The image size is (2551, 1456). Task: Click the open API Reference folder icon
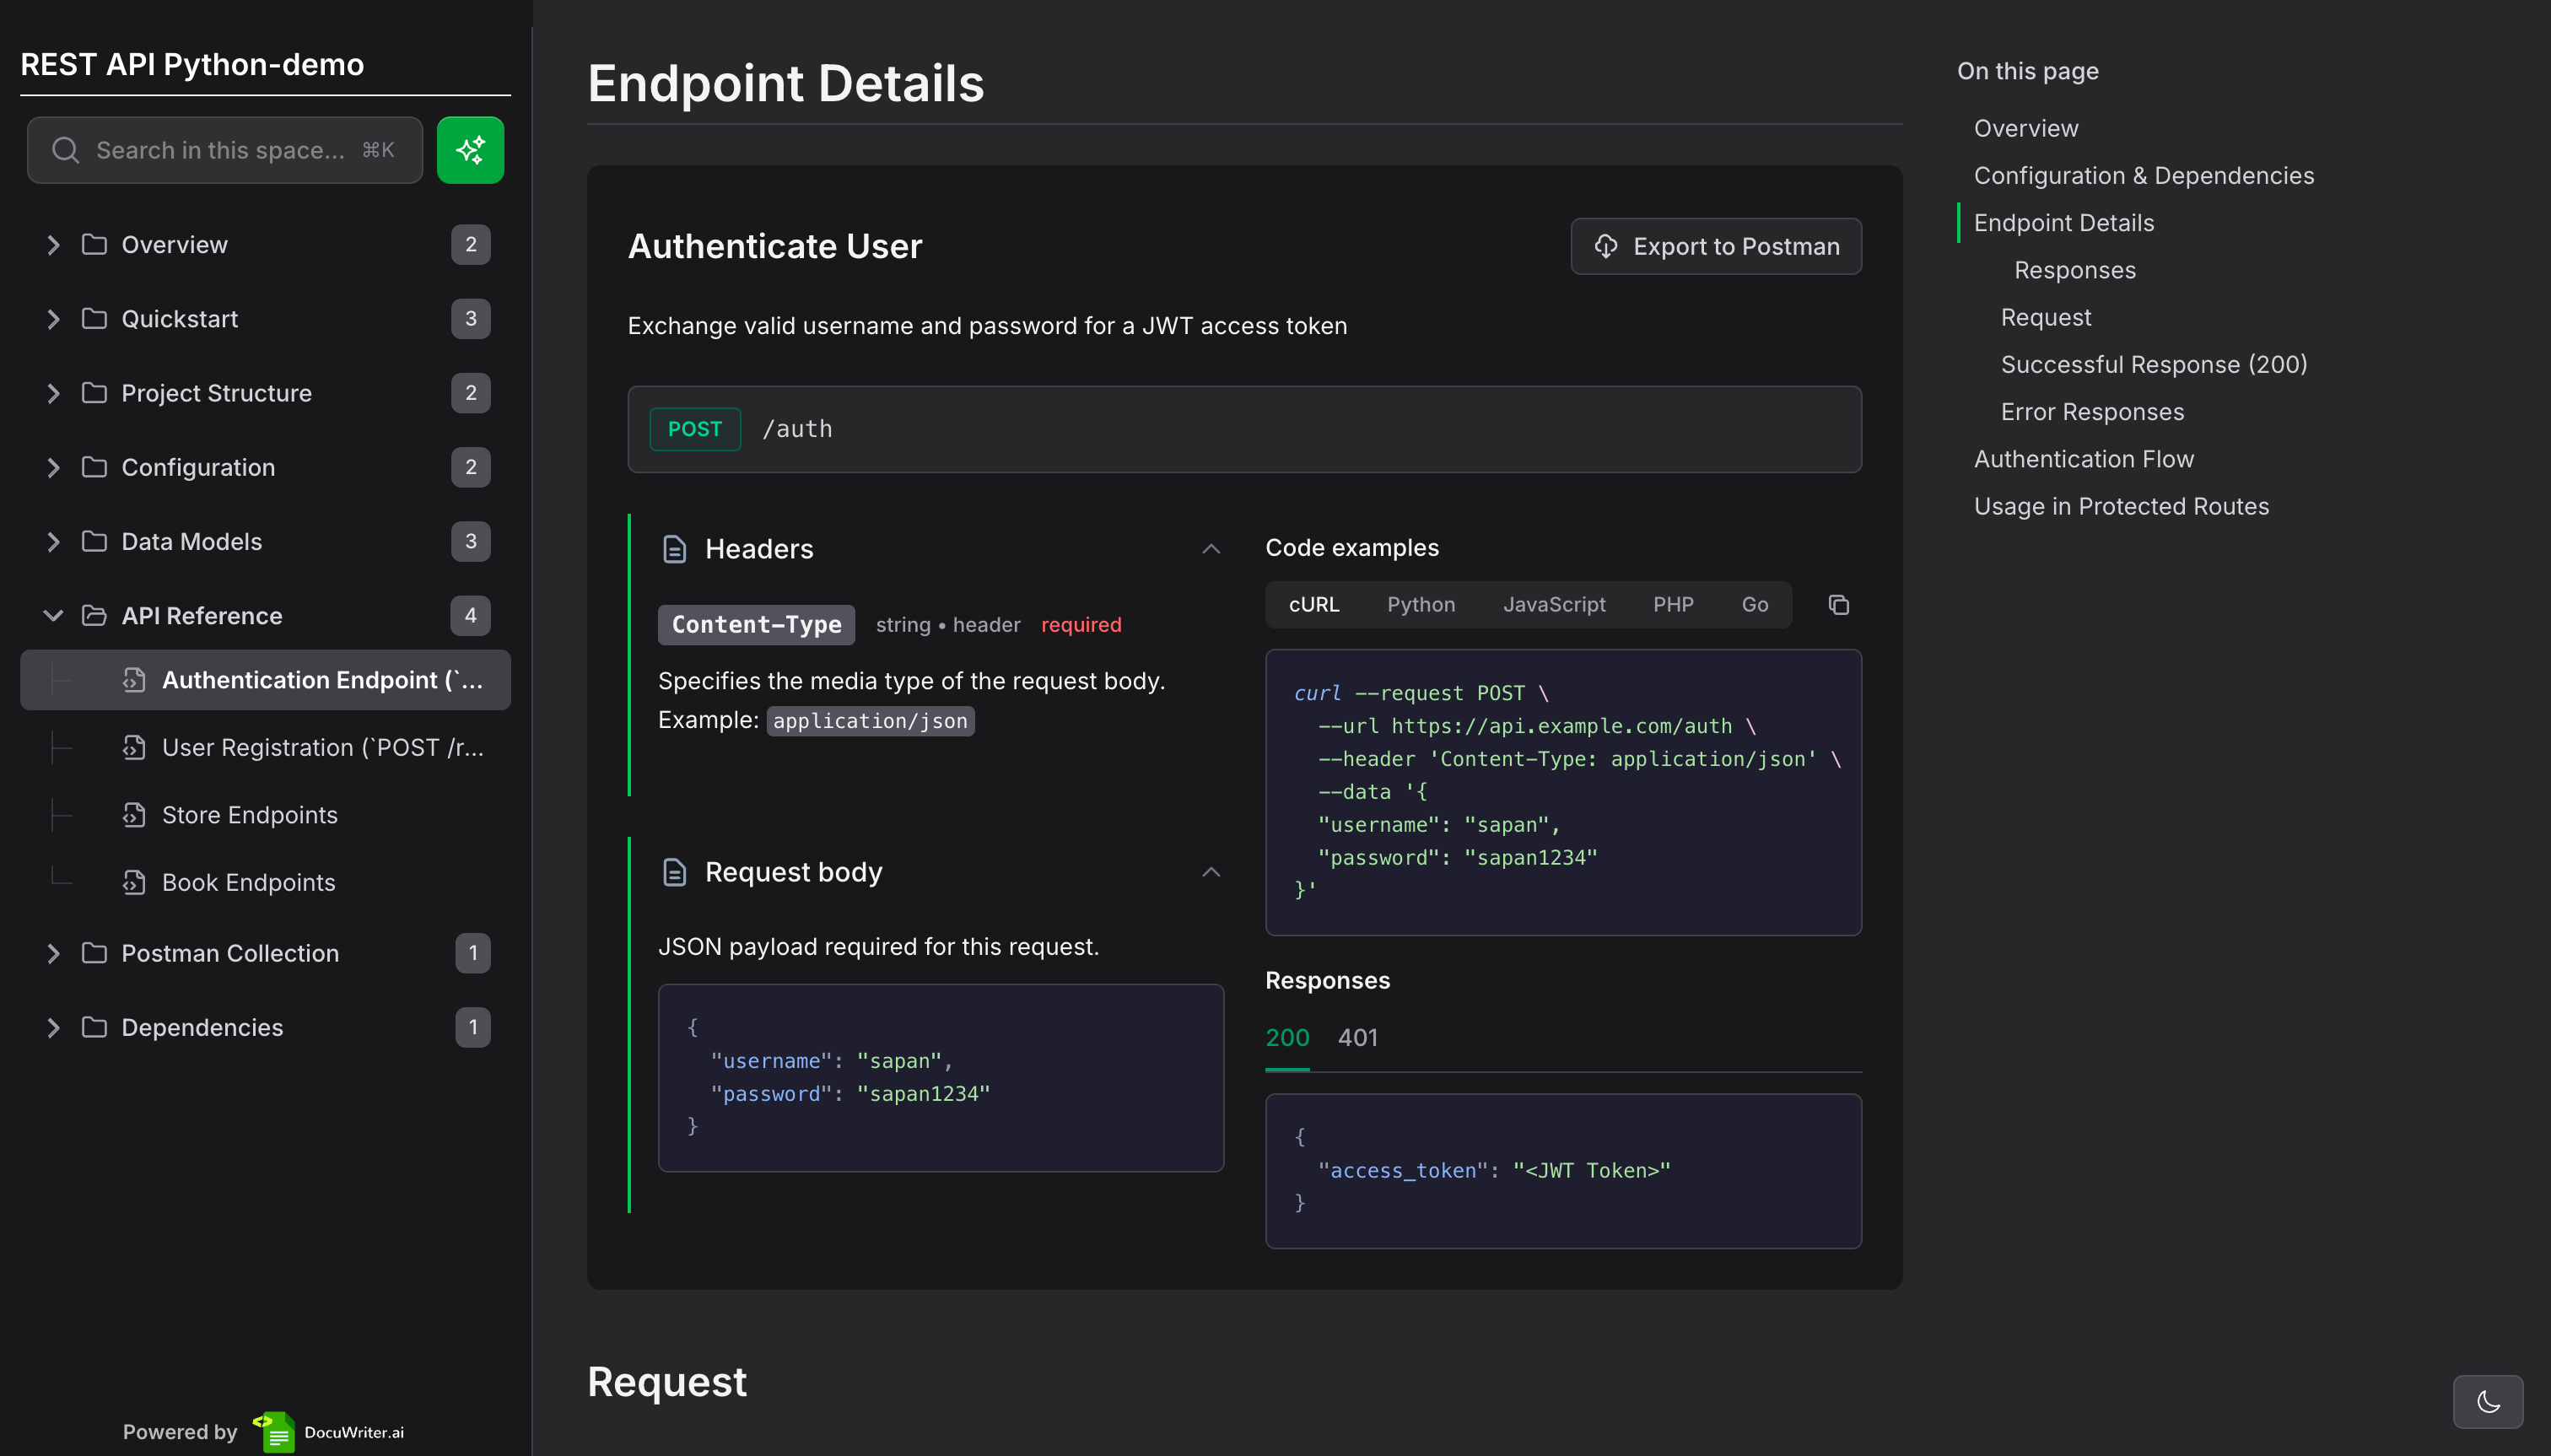(94, 616)
